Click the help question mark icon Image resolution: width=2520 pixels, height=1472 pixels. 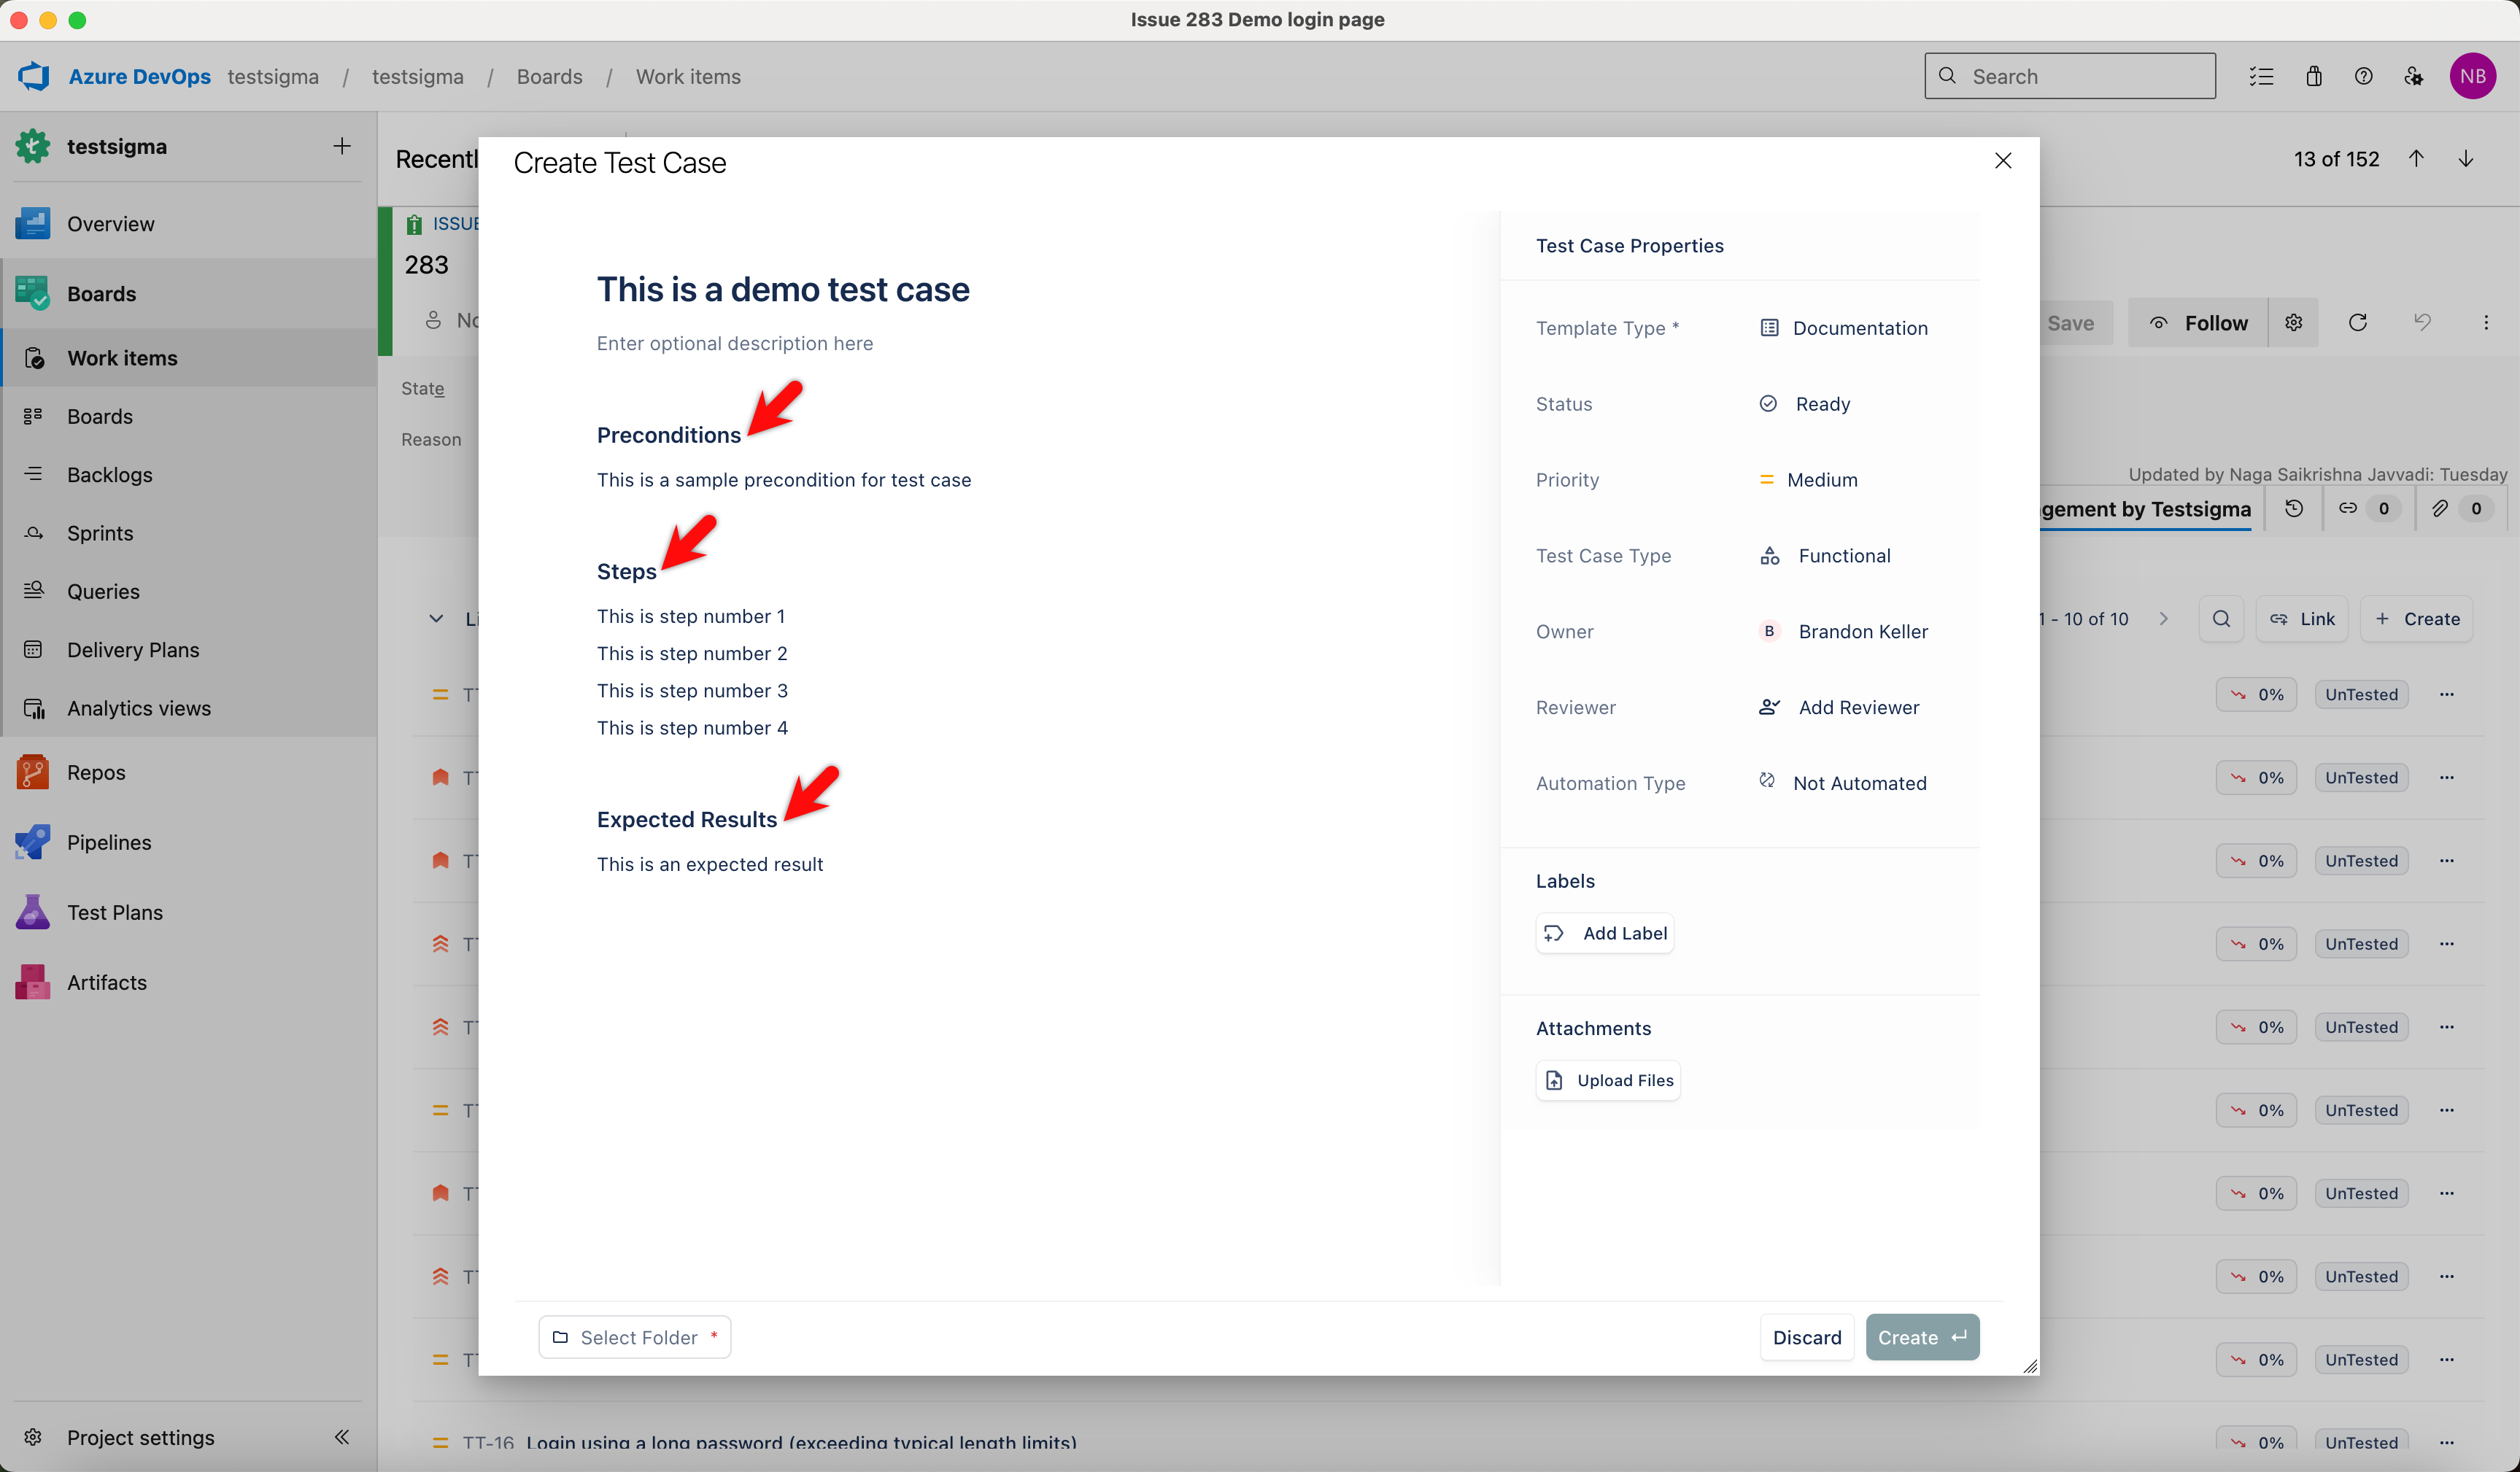(2363, 76)
